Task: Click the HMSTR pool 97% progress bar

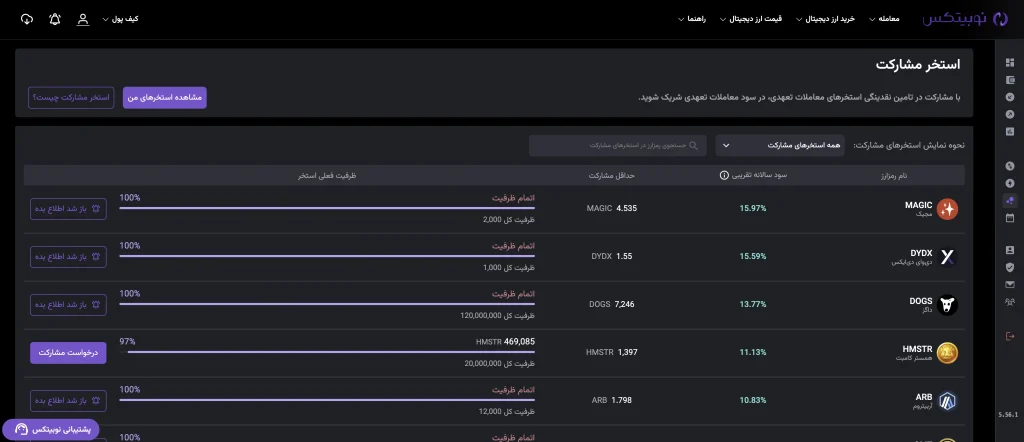Action: (x=327, y=352)
